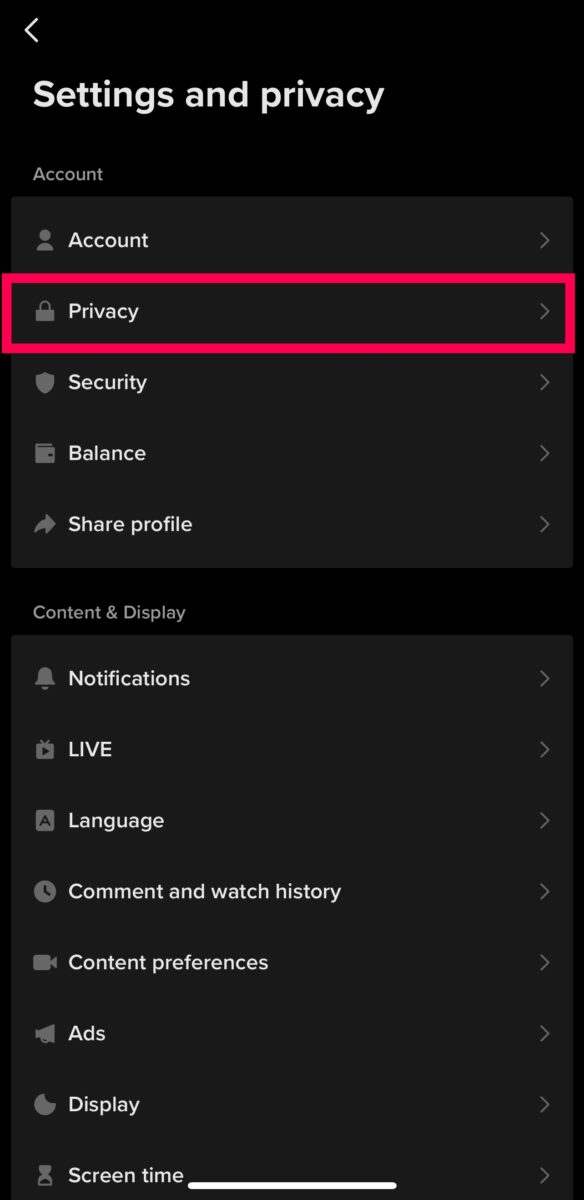Tap the home indicator bar

292,1185
